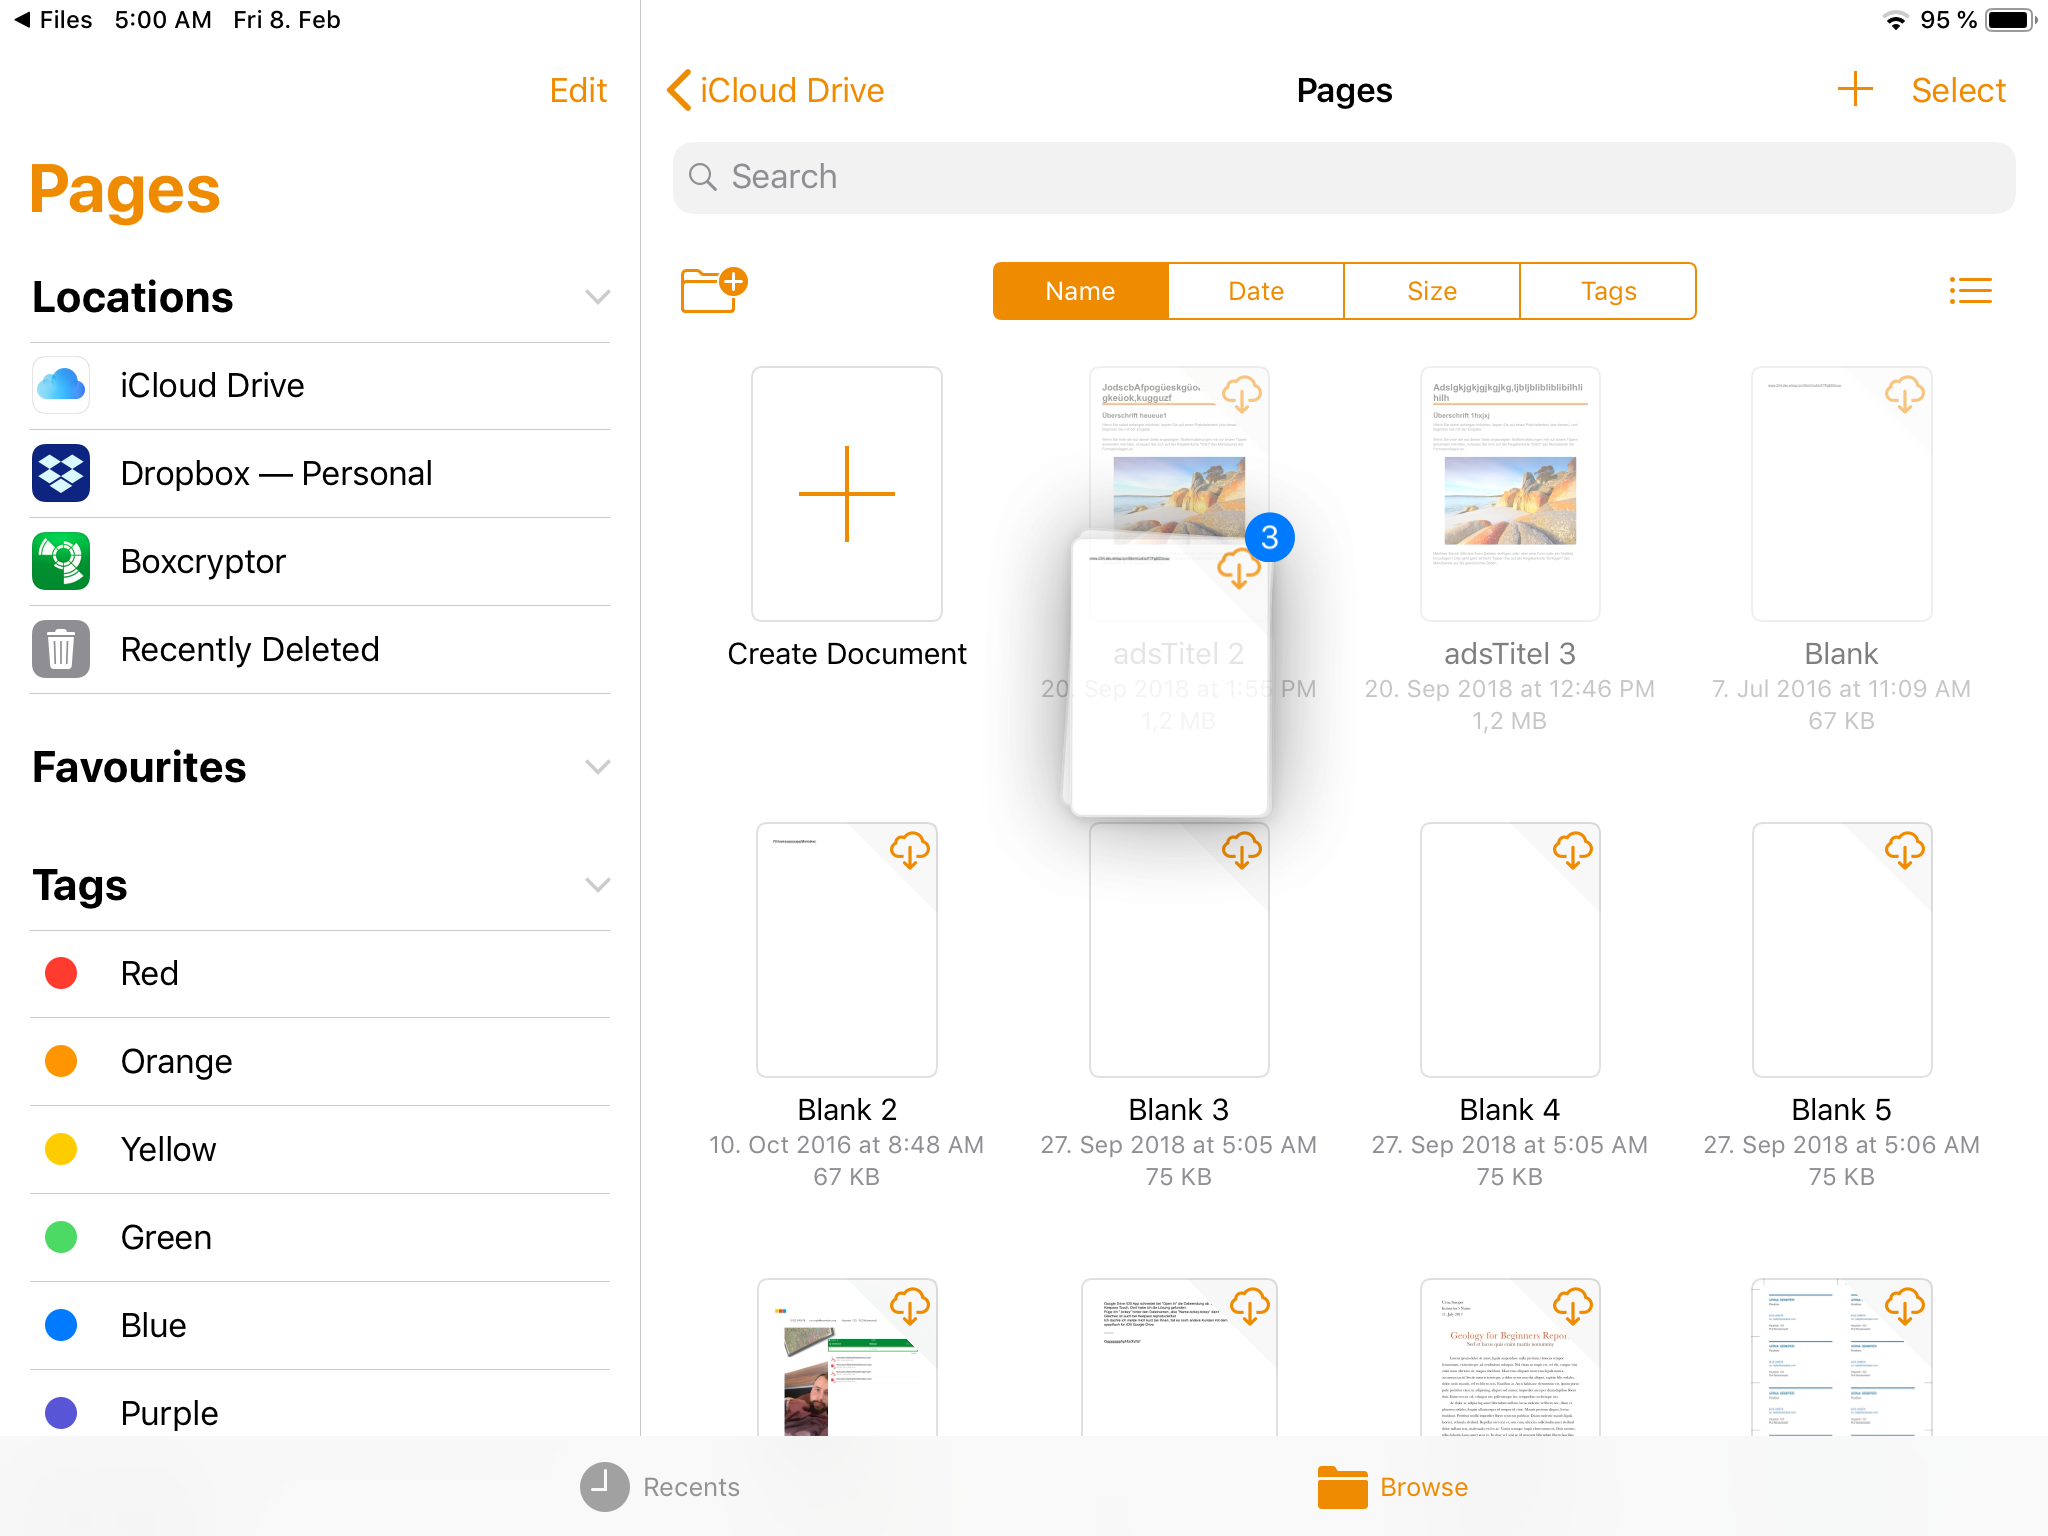Collapse the Locations section

tap(597, 297)
